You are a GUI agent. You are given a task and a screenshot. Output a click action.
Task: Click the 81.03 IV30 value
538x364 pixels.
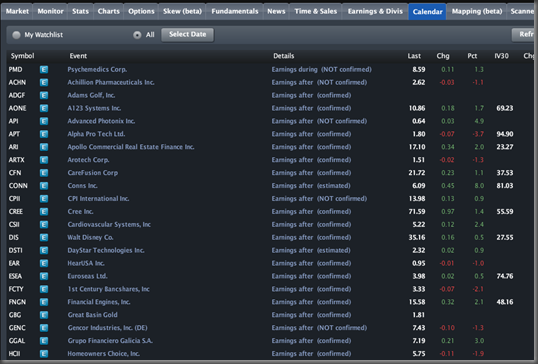point(505,186)
